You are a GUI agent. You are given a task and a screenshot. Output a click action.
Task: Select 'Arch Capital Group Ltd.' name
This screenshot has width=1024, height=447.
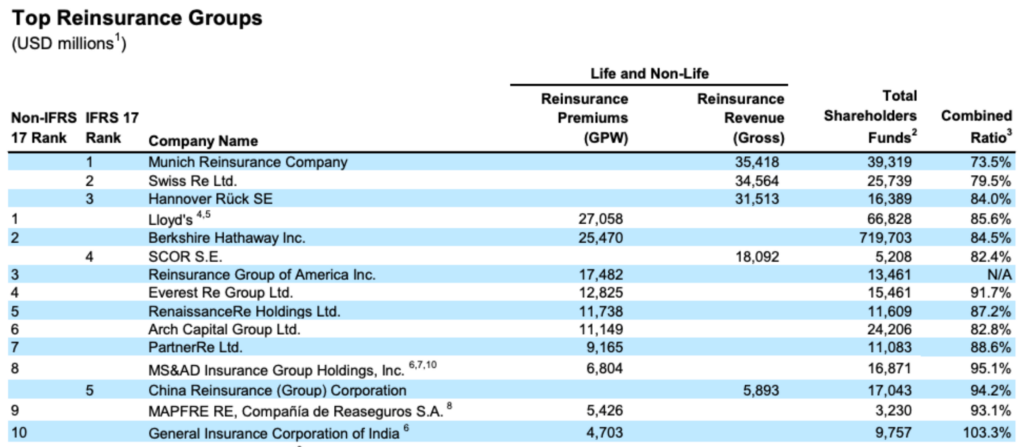(x=225, y=331)
